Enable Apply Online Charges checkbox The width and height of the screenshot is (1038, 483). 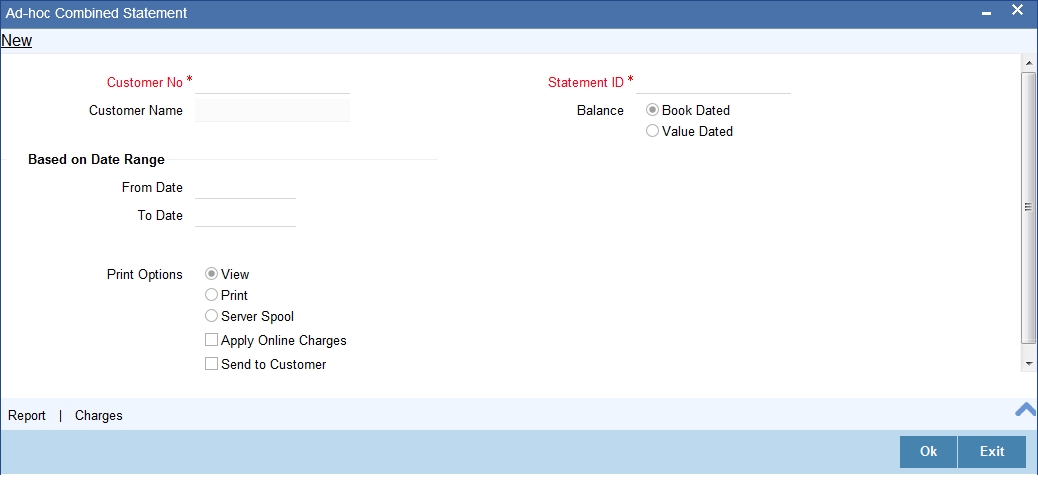211,340
